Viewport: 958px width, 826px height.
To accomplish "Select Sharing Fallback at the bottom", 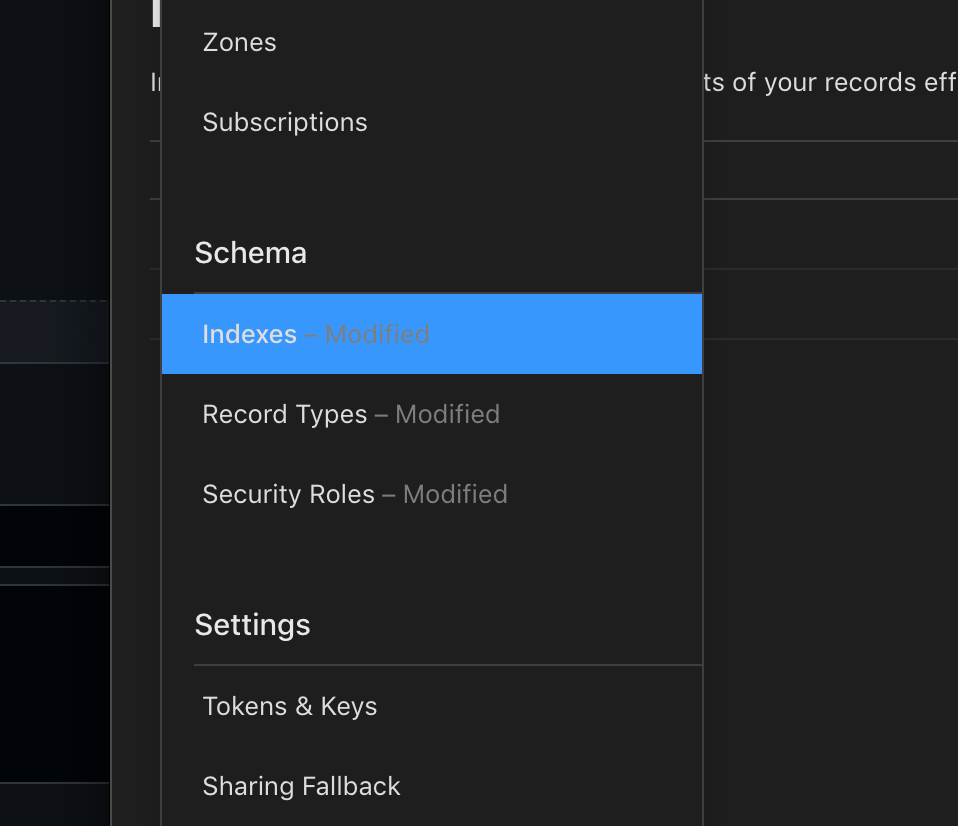I will pyautogui.click(x=301, y=786).
